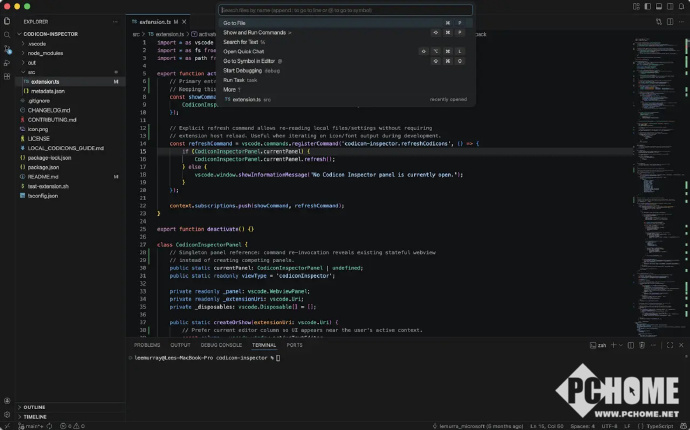690x430 pixels.
Task: Toggle the primary side bar layout button
Action: point(646,8)
